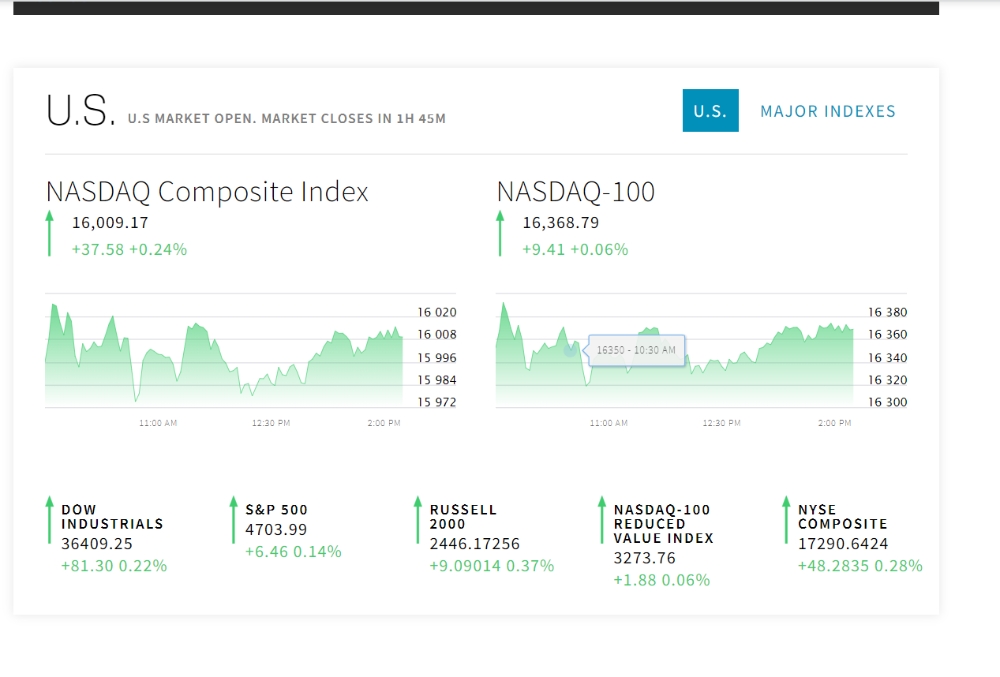The height and width of the screenshot is (677, 1000).
Task: Click the 11:00 AM label under NASDAQ-100 chart
Action: [x=608, y=423]
